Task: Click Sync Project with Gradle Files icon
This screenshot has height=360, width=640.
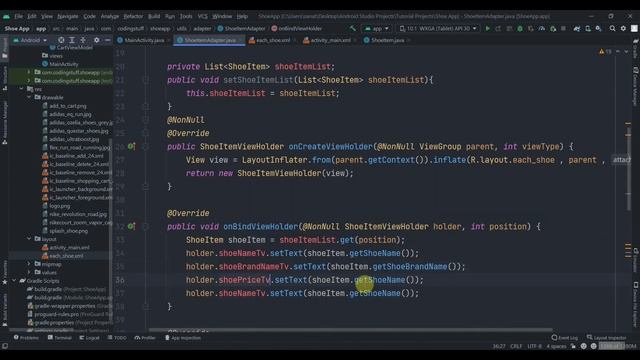Action: (x=577, y=29)
